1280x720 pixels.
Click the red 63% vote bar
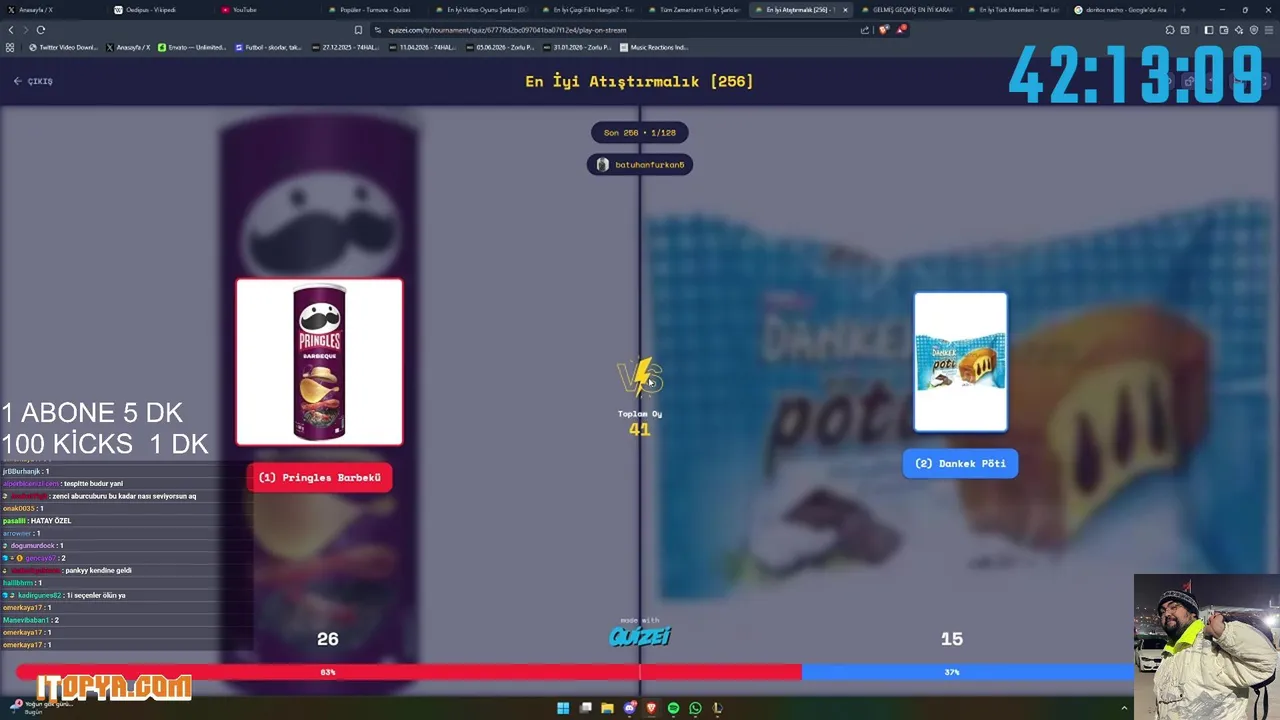click(x=409, y=672)
